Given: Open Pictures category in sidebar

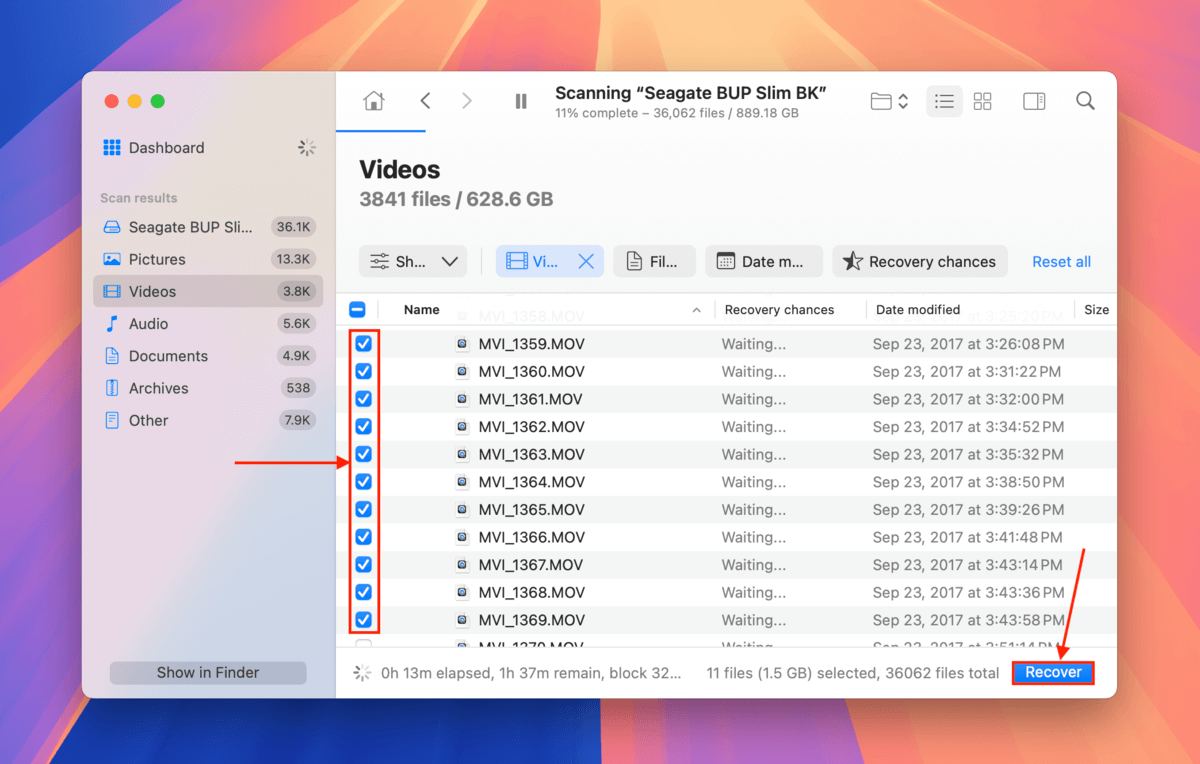Looking at the screenshot, I should (x=208, y=259).
